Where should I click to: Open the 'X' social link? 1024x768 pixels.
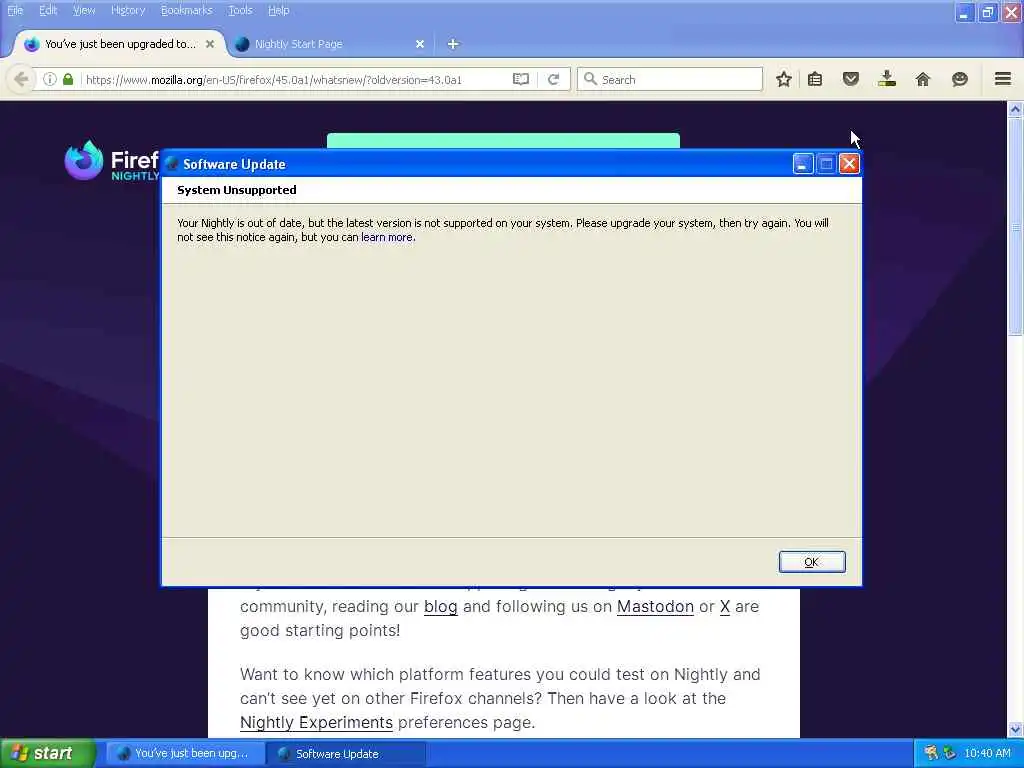click(724, 607)
